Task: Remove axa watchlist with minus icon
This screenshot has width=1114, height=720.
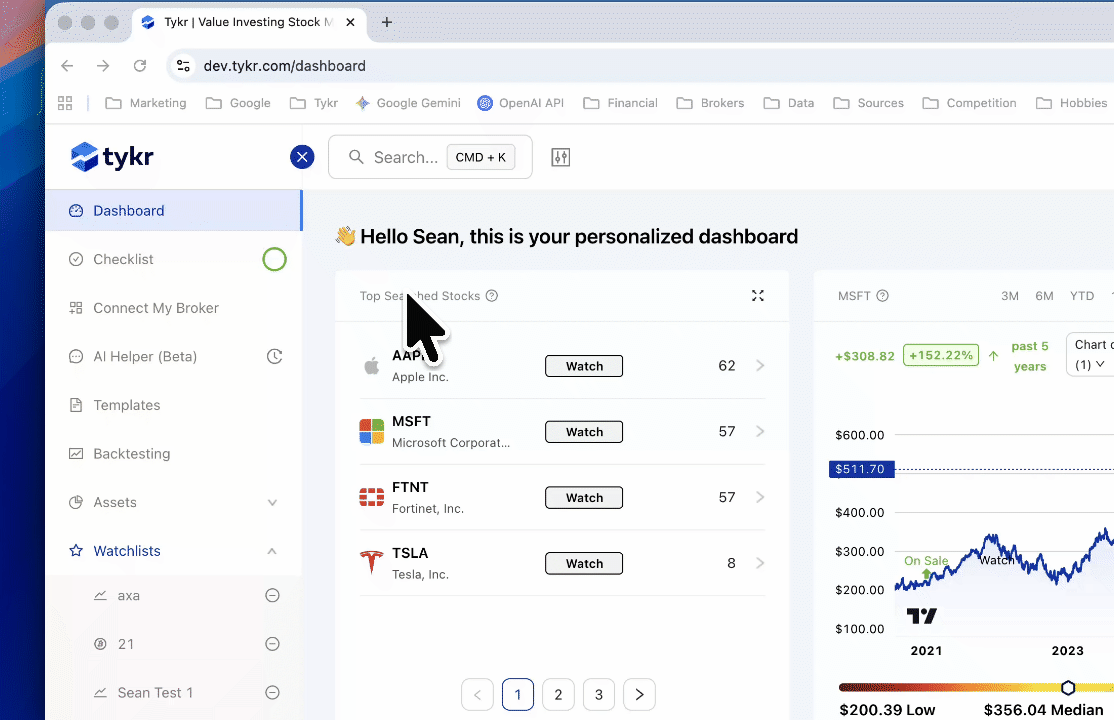Action: pyautogui.click(x=272, y=596)
